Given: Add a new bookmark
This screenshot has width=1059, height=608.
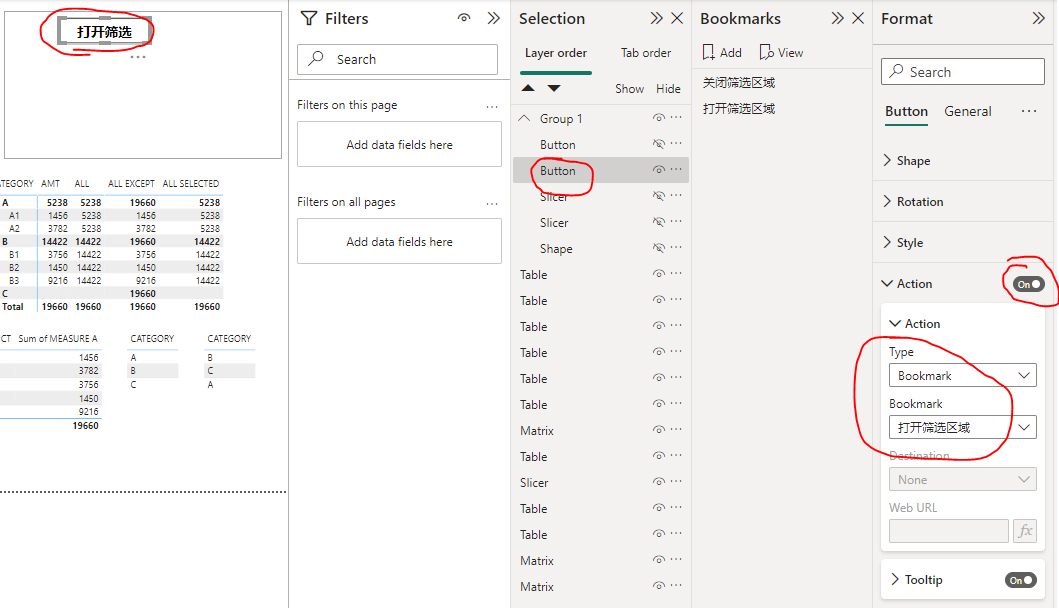Looking at the screenshot, I should [x=722, y=53].
